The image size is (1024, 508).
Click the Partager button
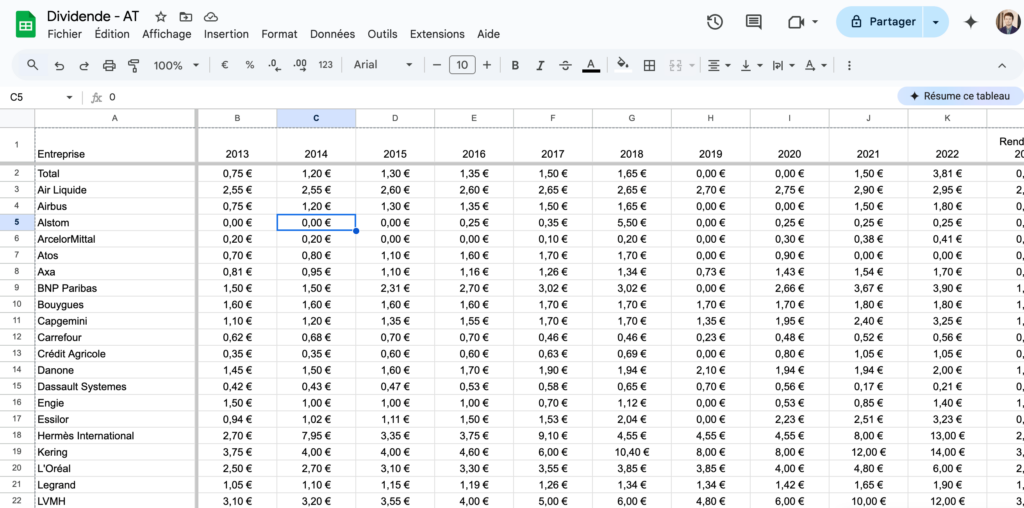pos(881,22)
